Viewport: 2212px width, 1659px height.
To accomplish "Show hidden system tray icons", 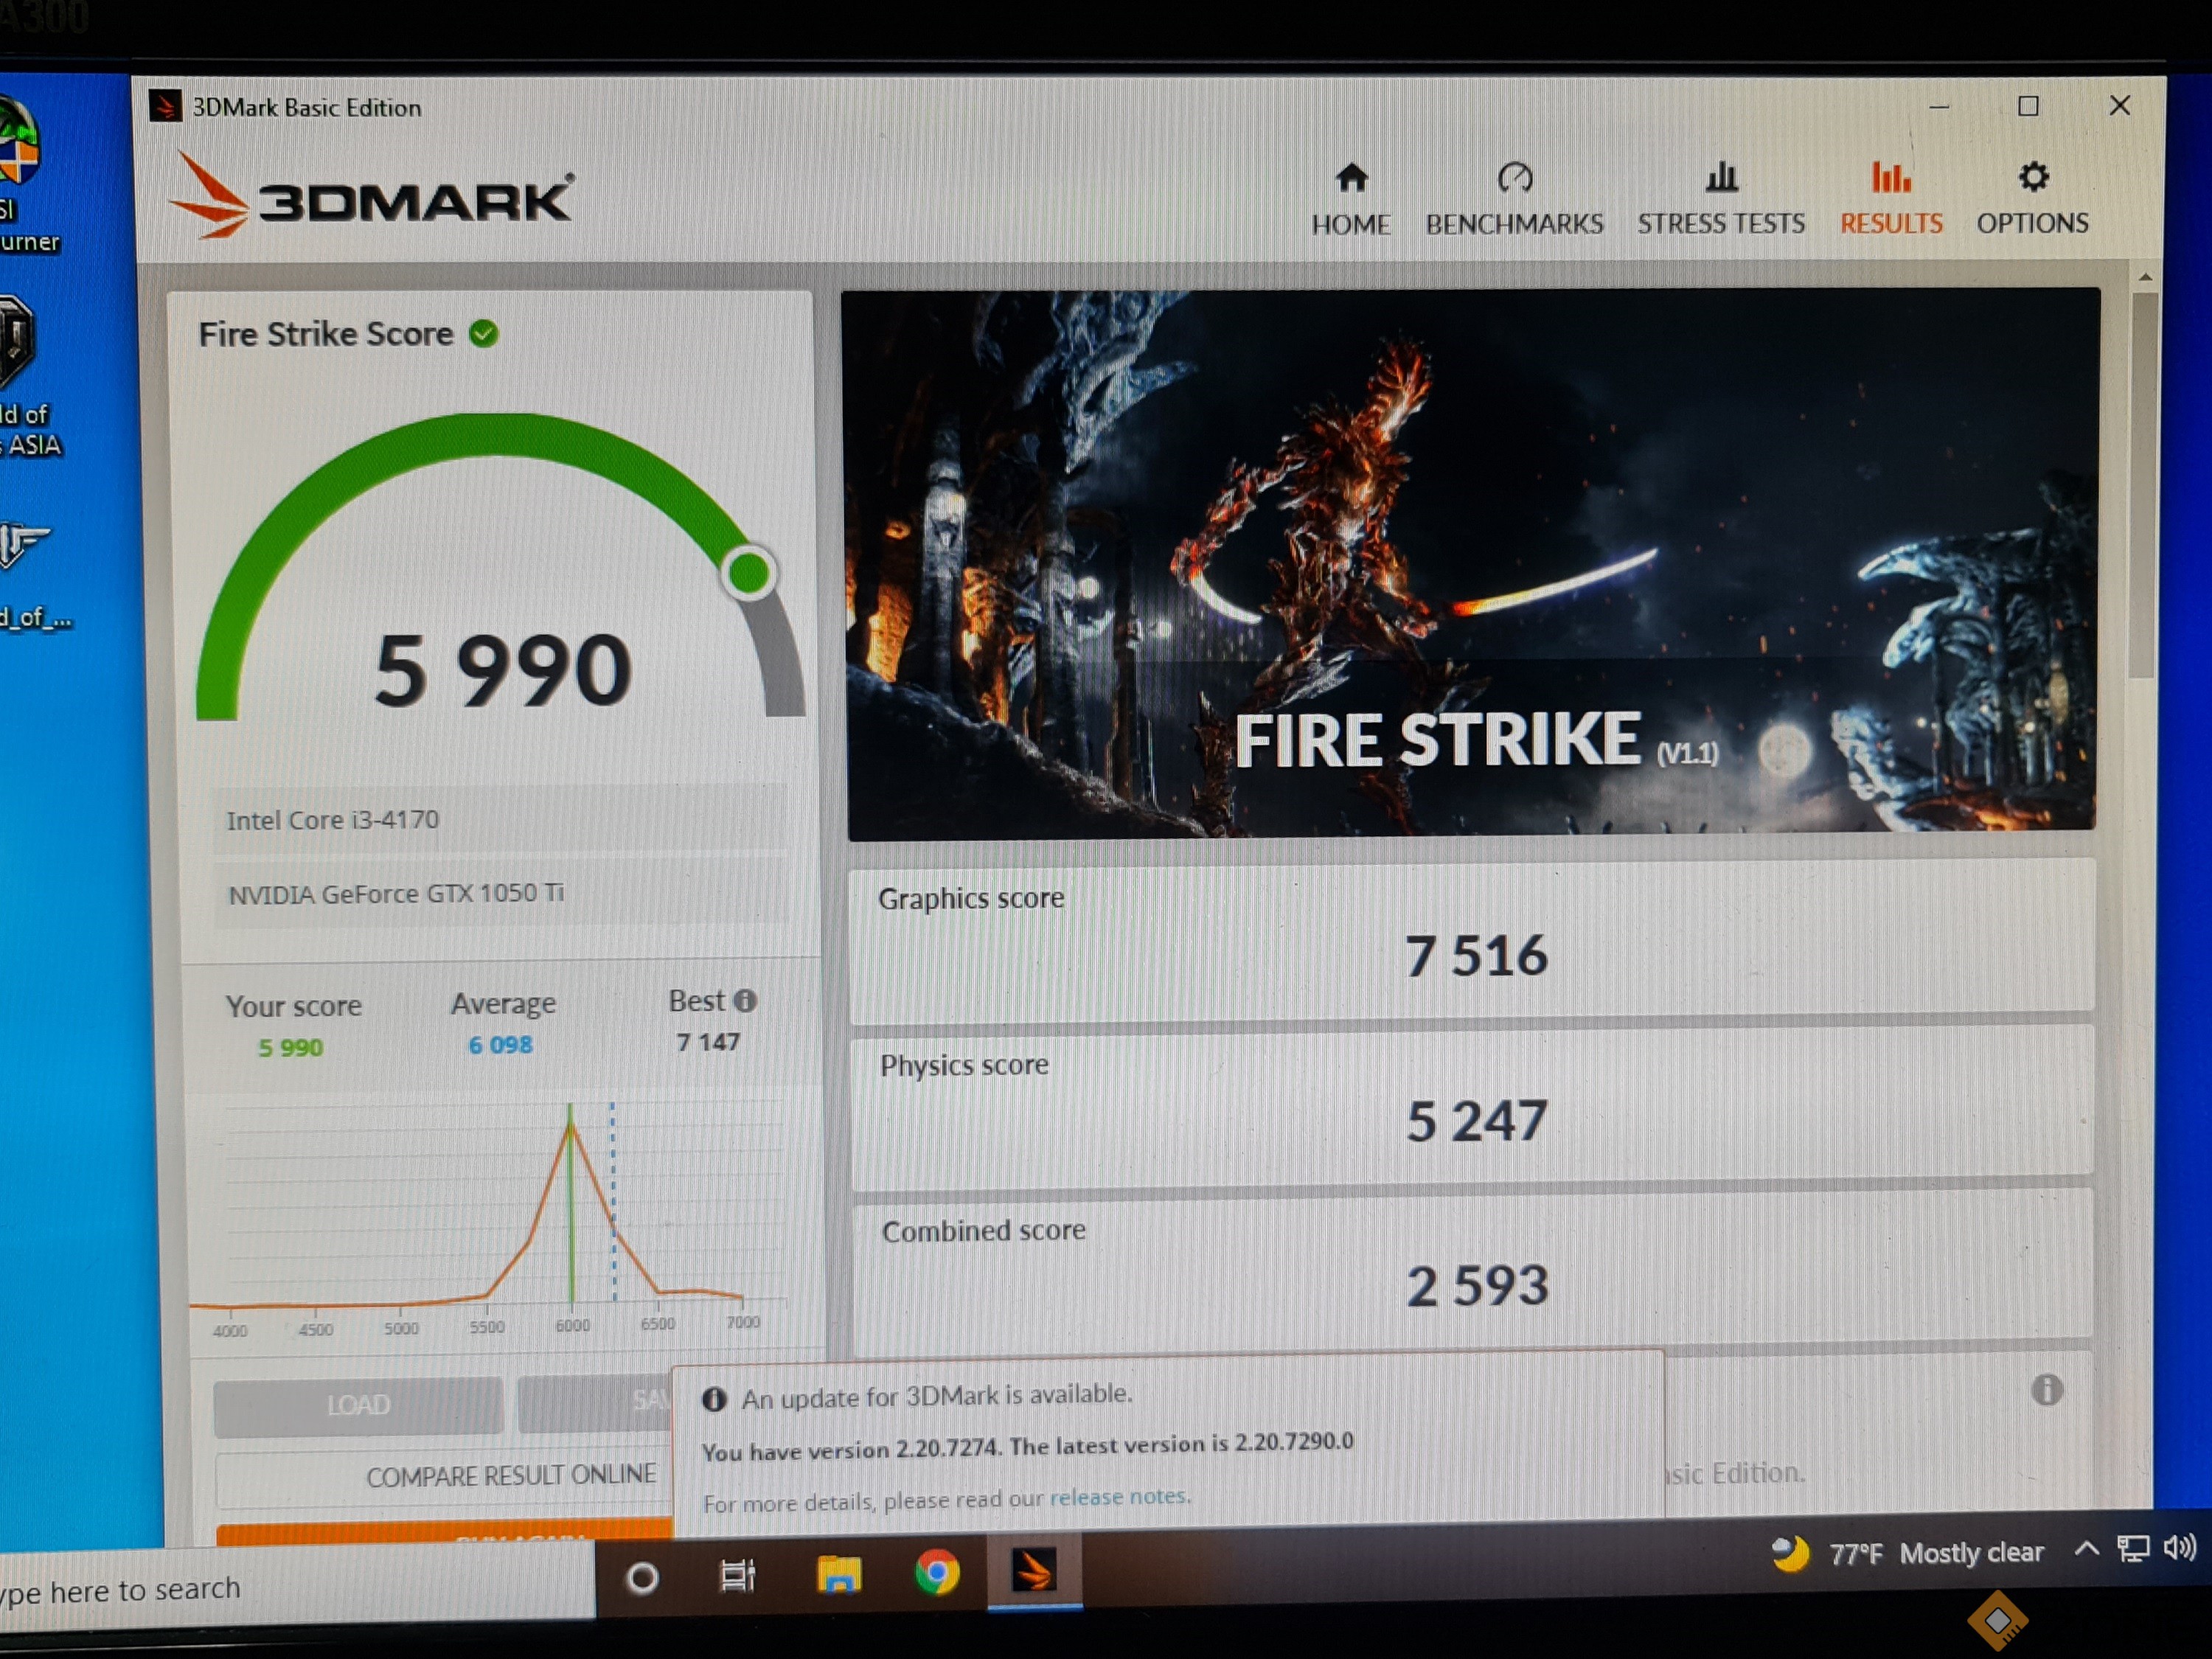I will pyautogui.click(x=2085, y=1550).
